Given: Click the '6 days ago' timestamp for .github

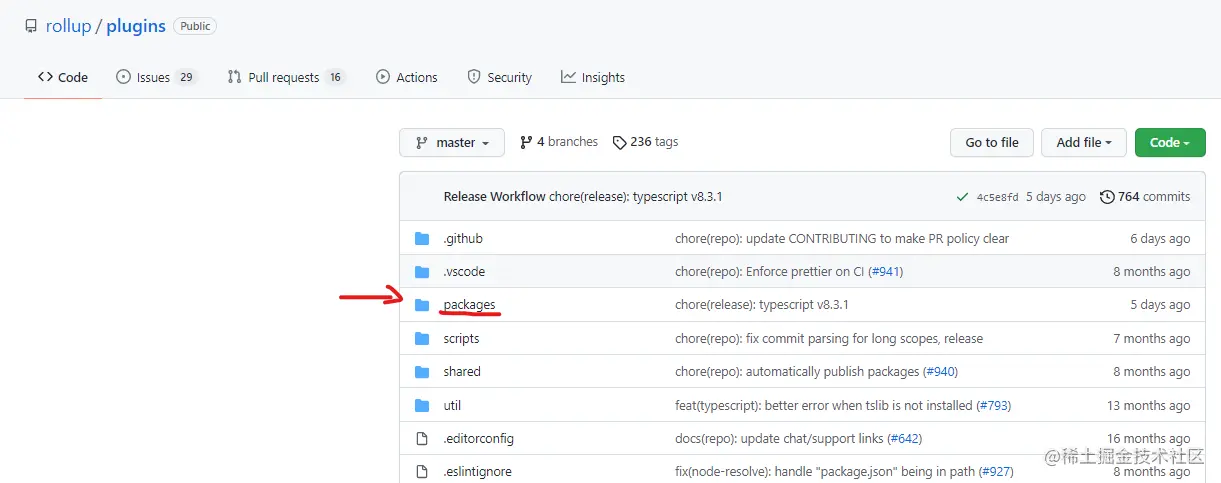Looking at the screenshot, I should pos(1160,239).
